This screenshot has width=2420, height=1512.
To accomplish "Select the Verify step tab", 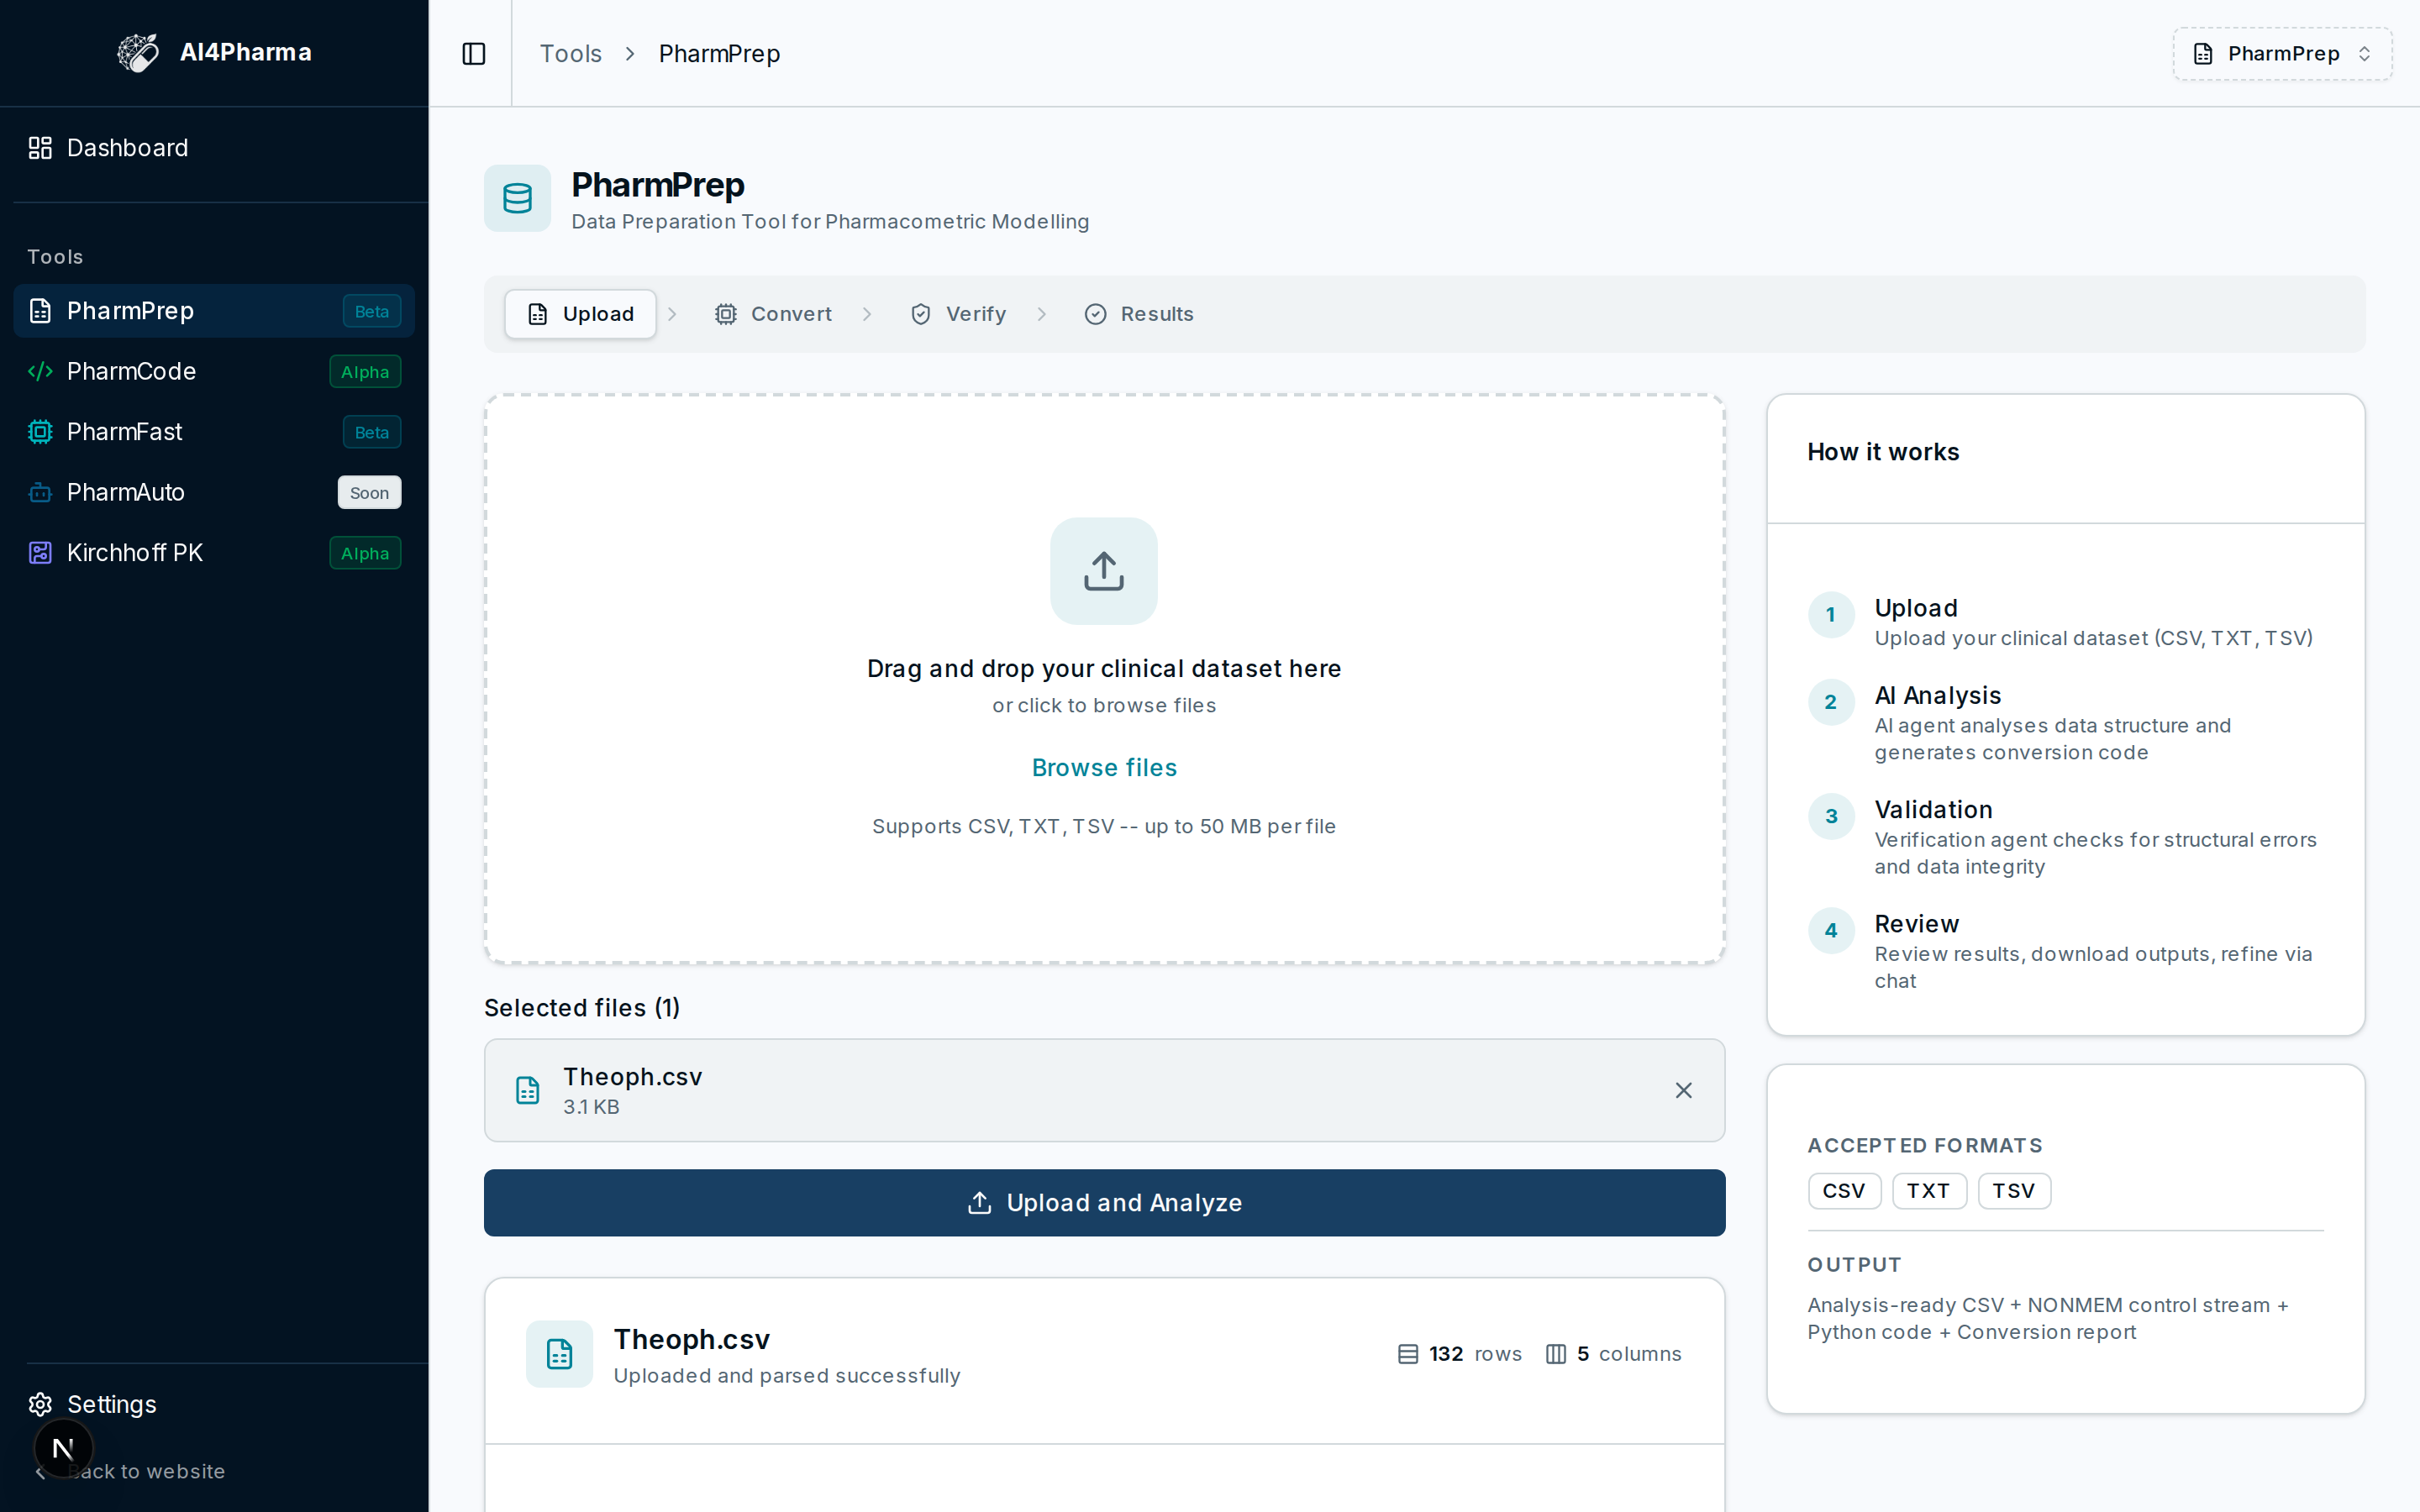I will [958, 314].
